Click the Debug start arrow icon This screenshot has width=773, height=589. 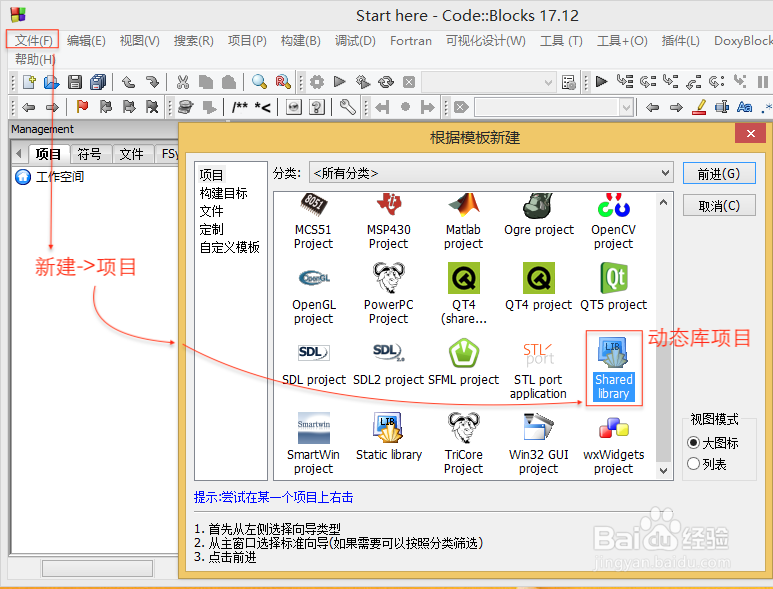point(601,81)
